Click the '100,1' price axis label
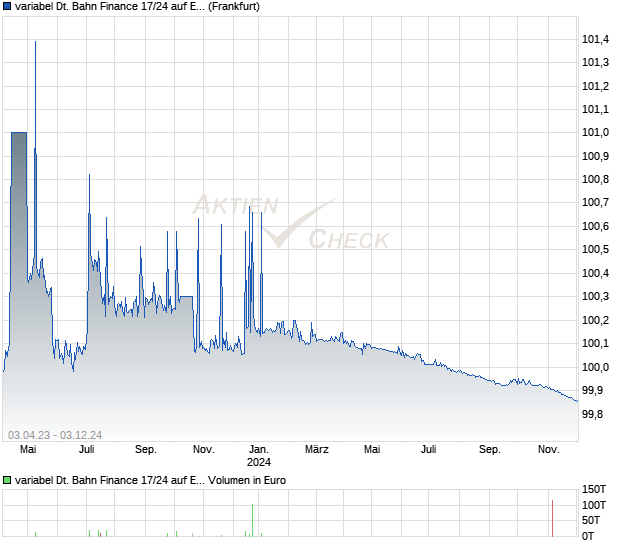The image size is (620, 546). (x=595, y=343)
